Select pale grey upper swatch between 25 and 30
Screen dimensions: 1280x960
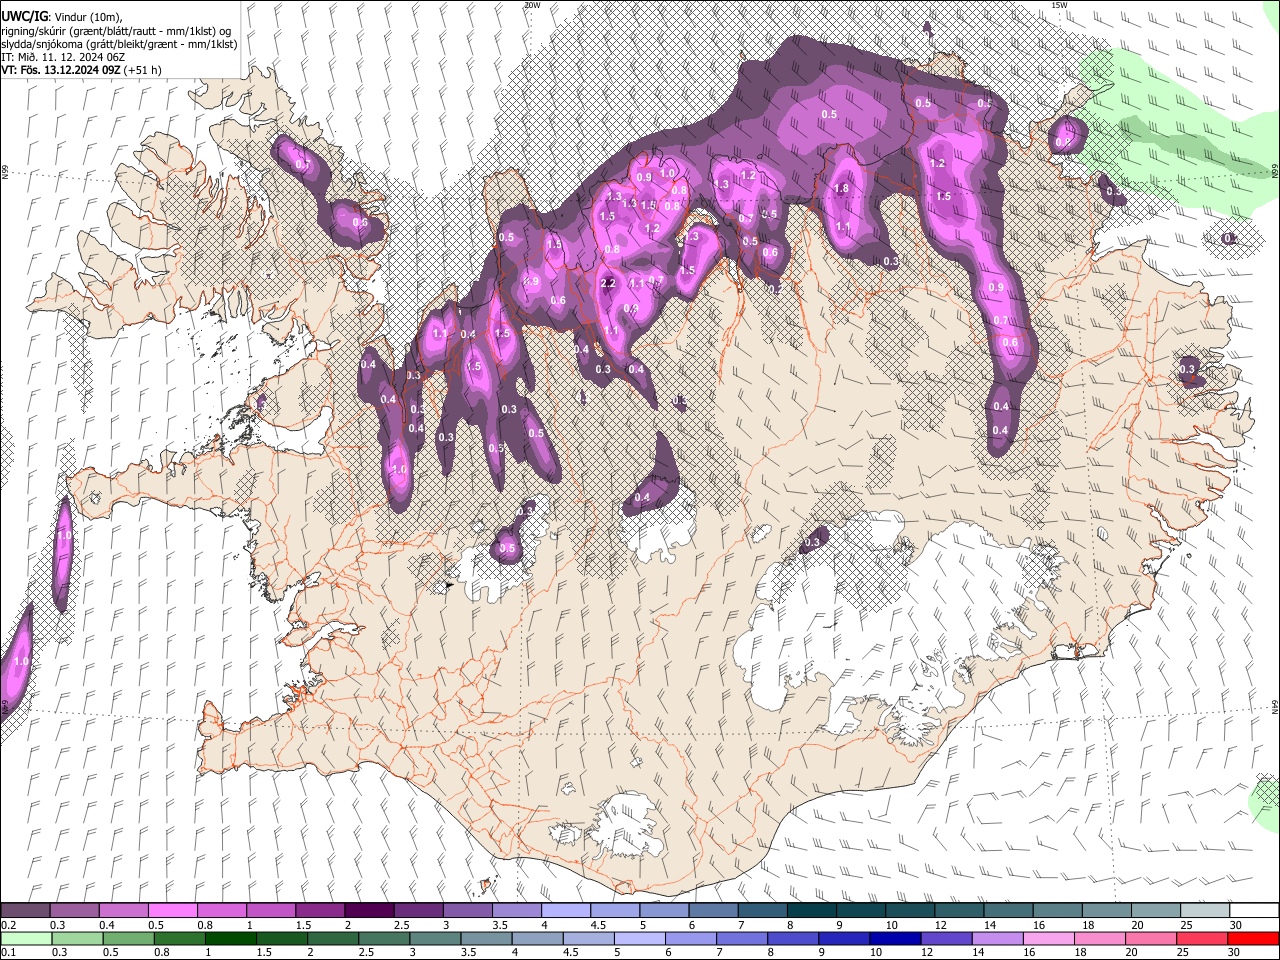tap(1205, 911)
